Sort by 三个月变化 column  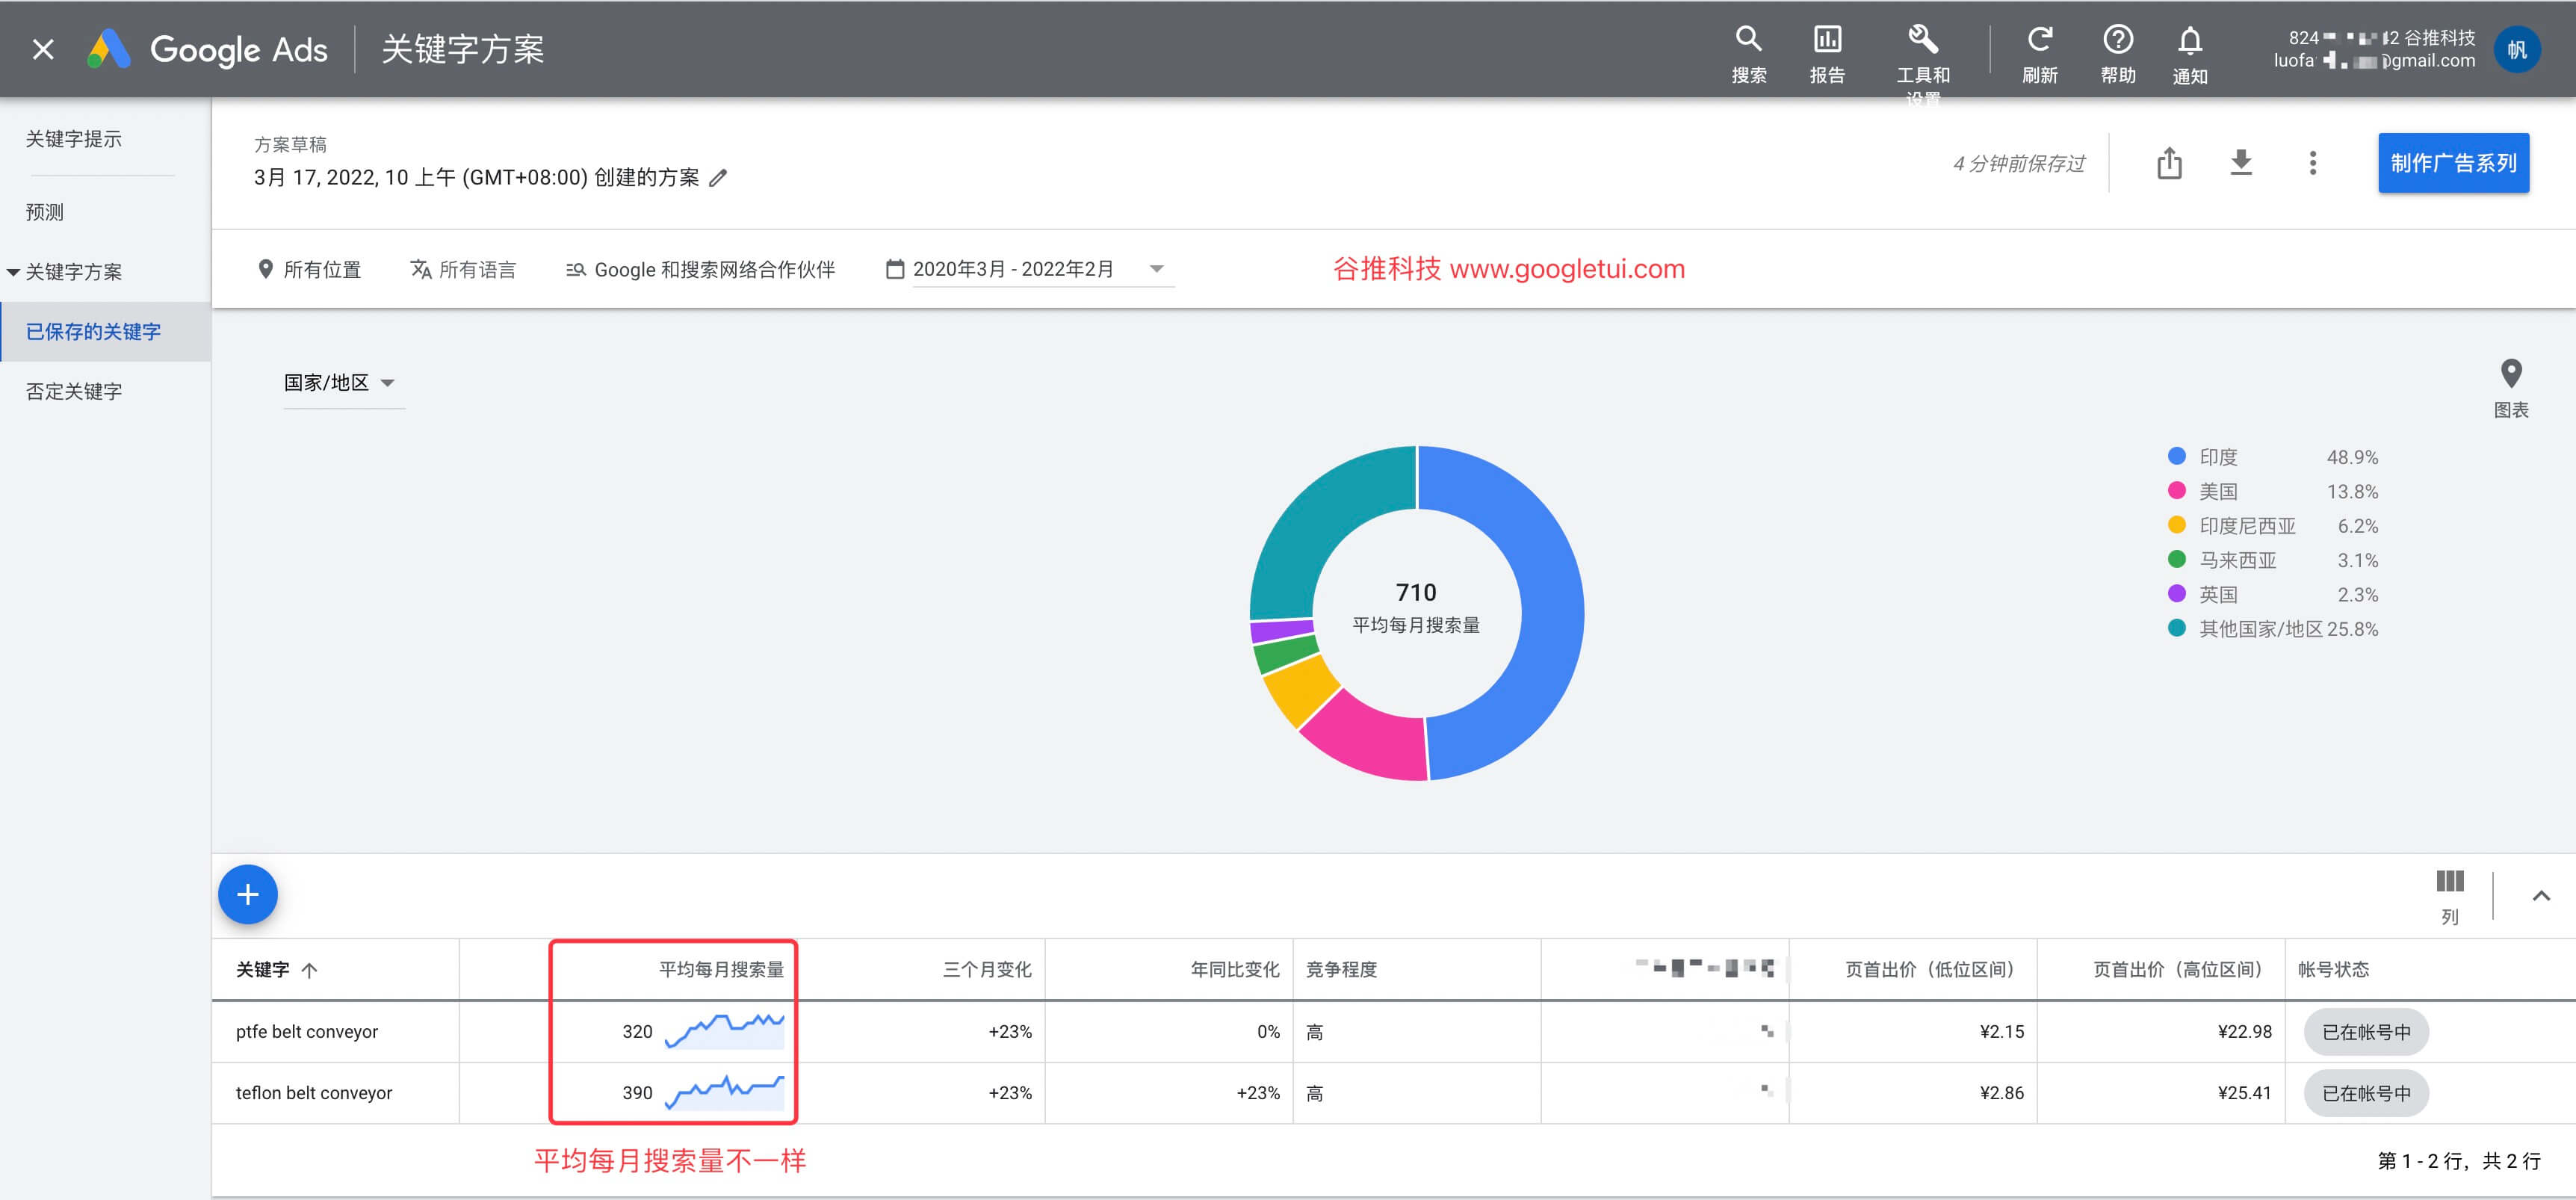pos(987,969)
